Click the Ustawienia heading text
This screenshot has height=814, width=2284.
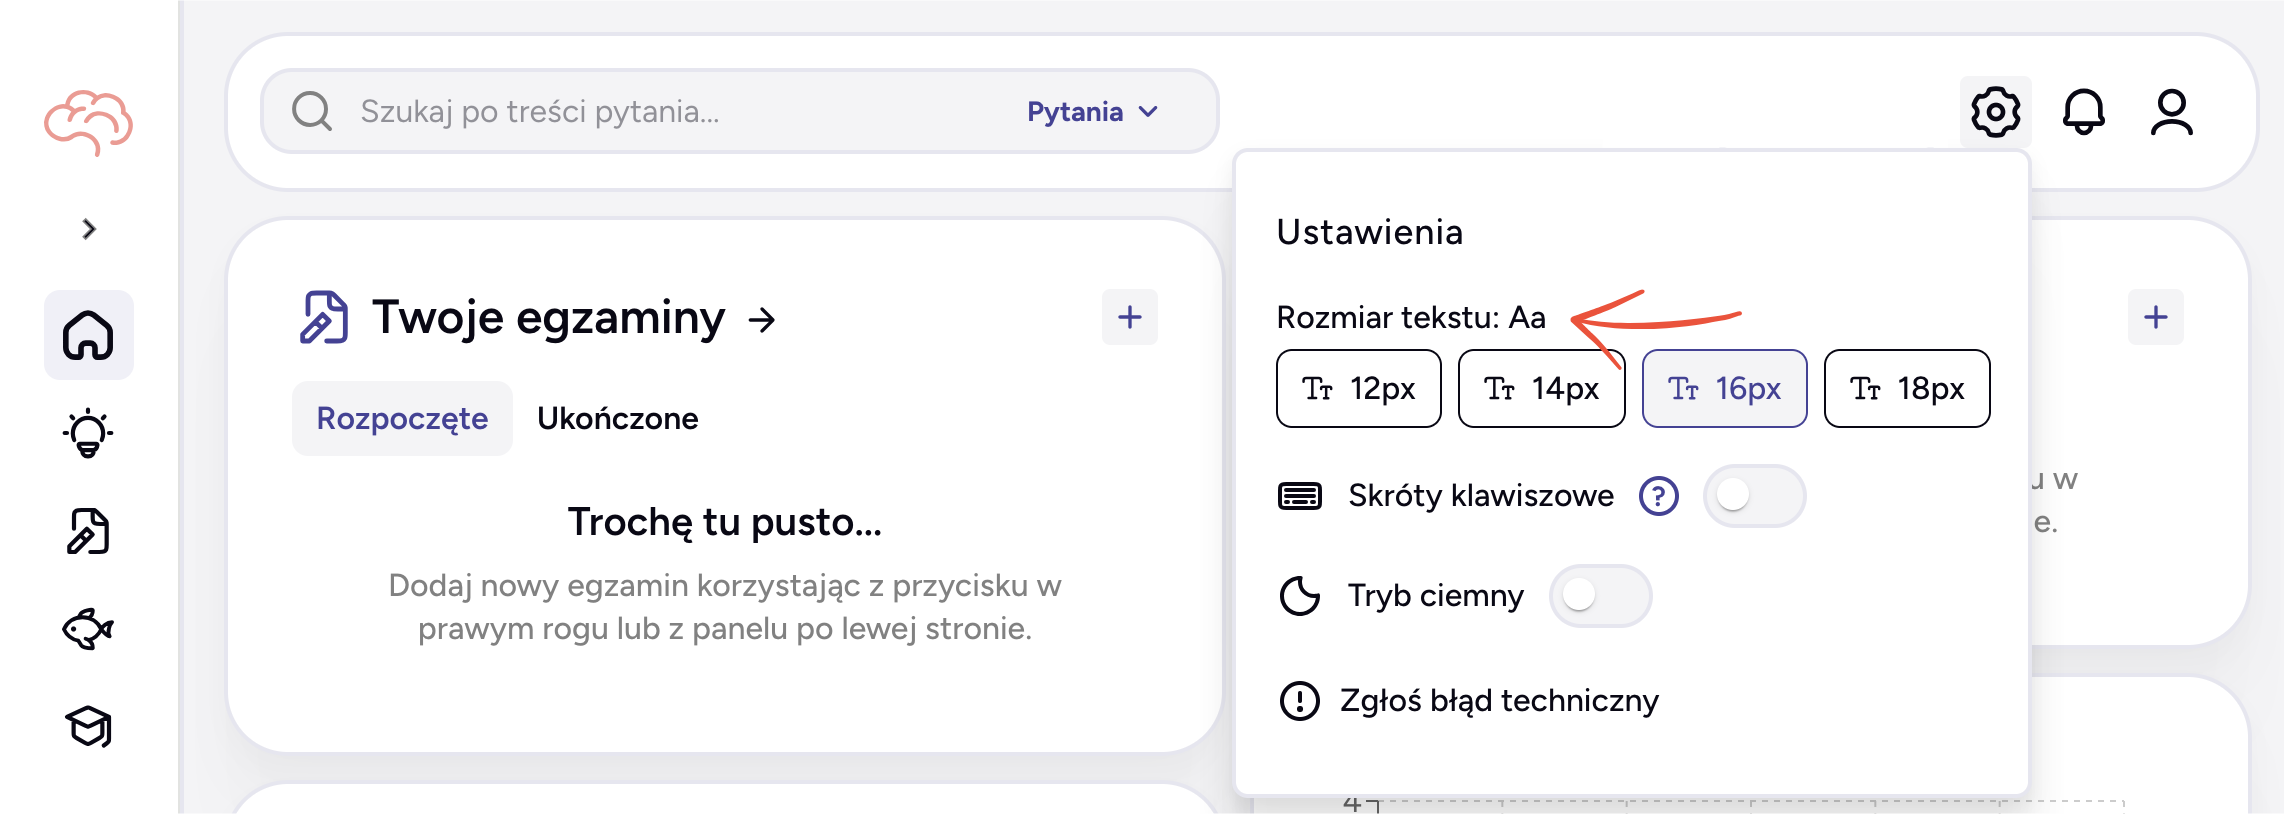[1370, 232]
